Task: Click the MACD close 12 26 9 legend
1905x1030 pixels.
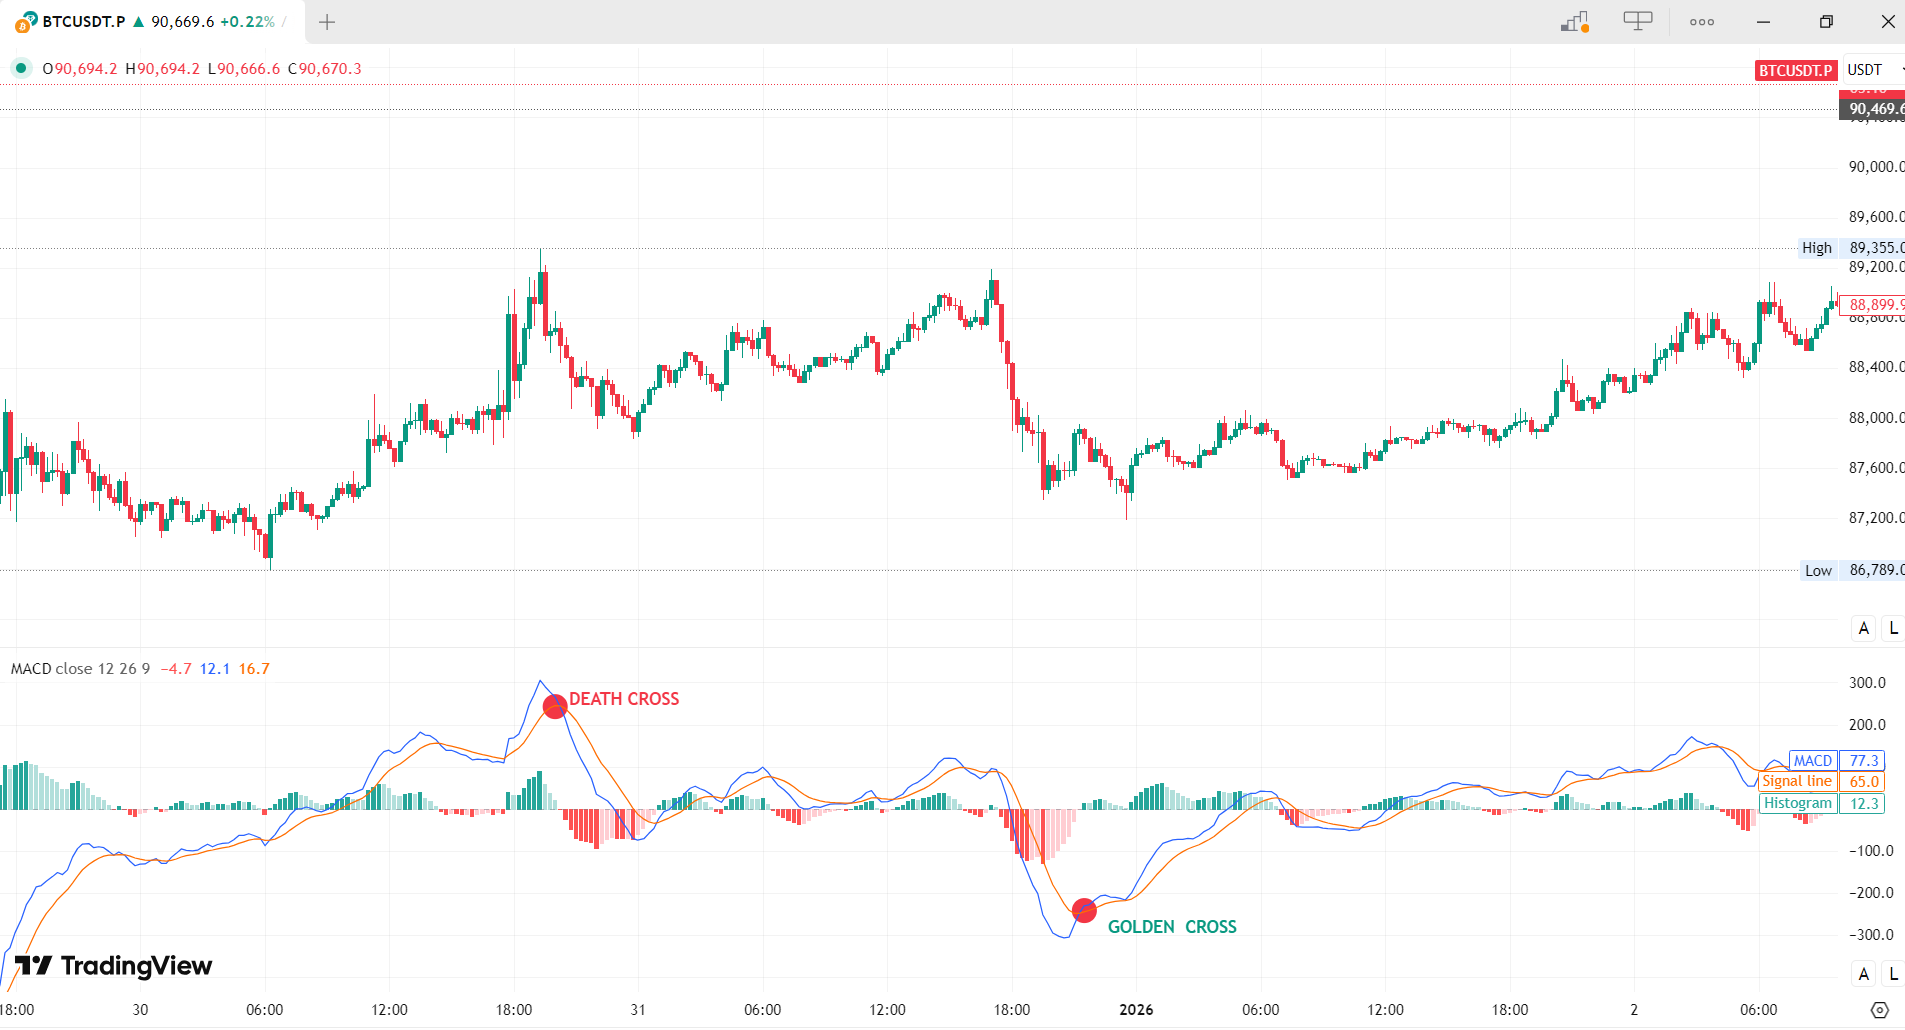Action: 80,669
